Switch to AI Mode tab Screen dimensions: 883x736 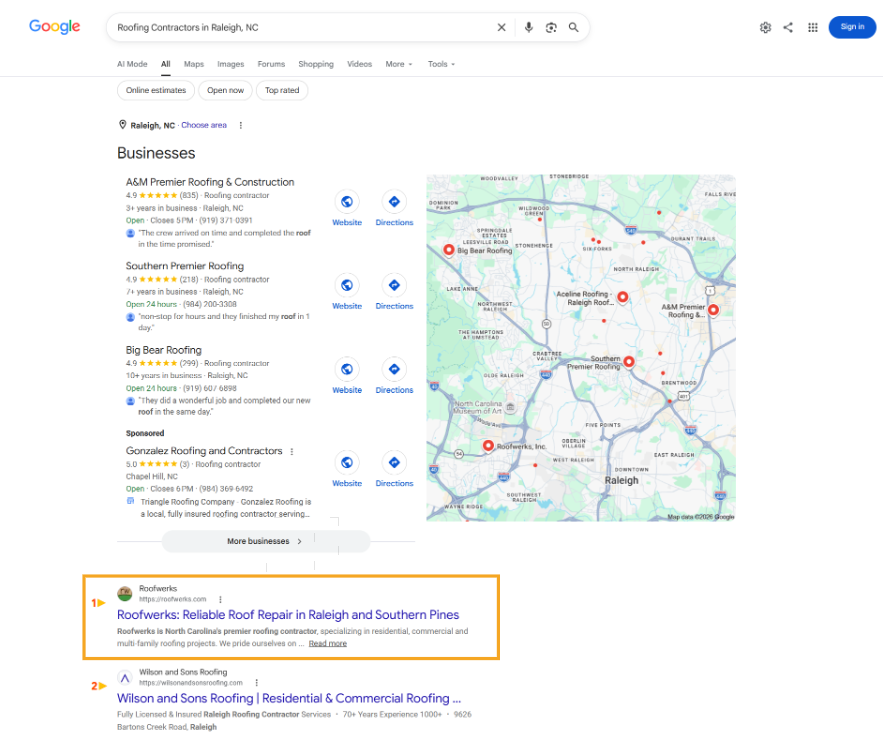(132, 64)
